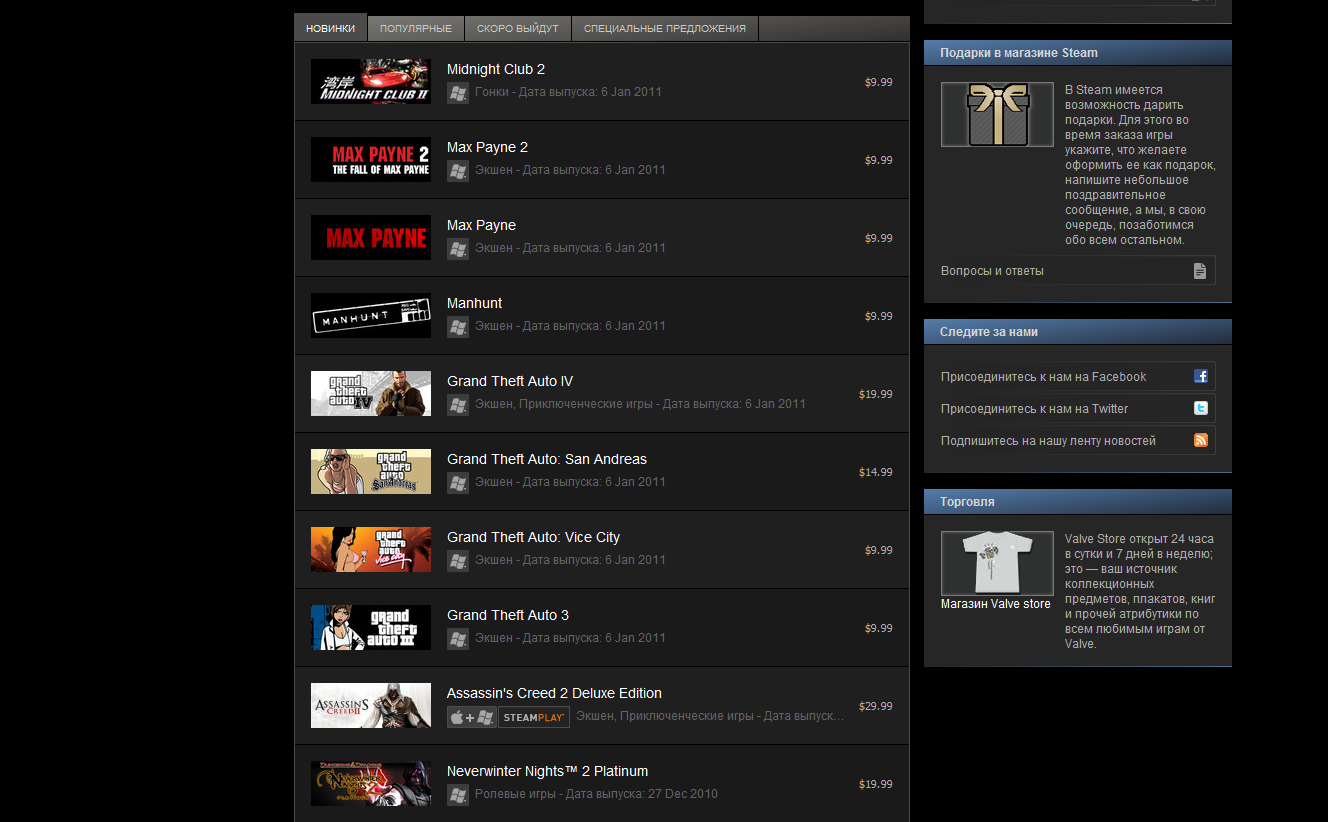Open the Популярные tab
The height and width of the screenshot is (822, 1328).
[x=416, y=28]
